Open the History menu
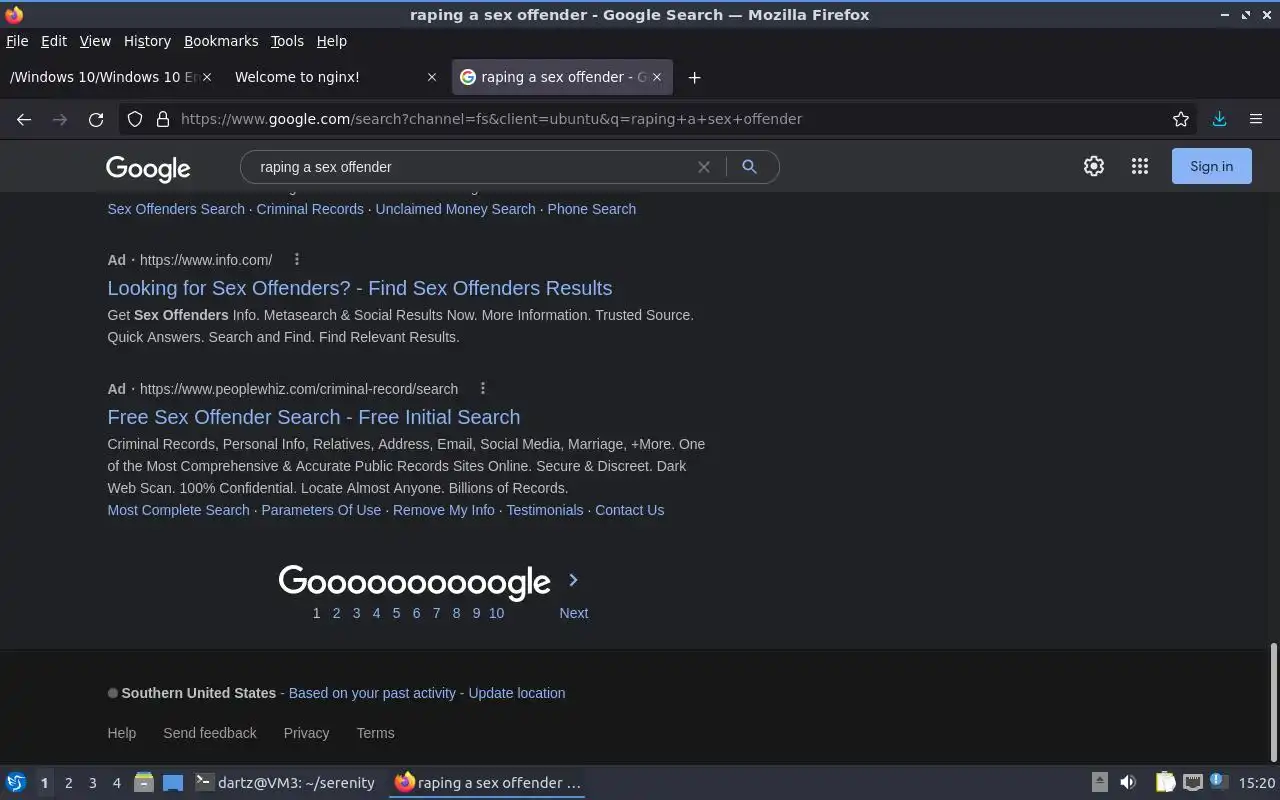 tap(147, 41)
